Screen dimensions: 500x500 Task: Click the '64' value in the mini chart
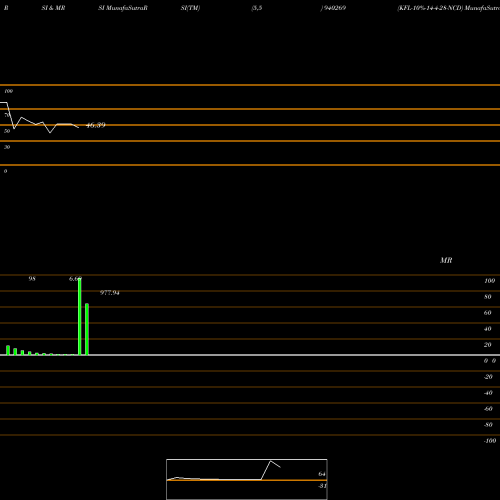click(322, 474)
